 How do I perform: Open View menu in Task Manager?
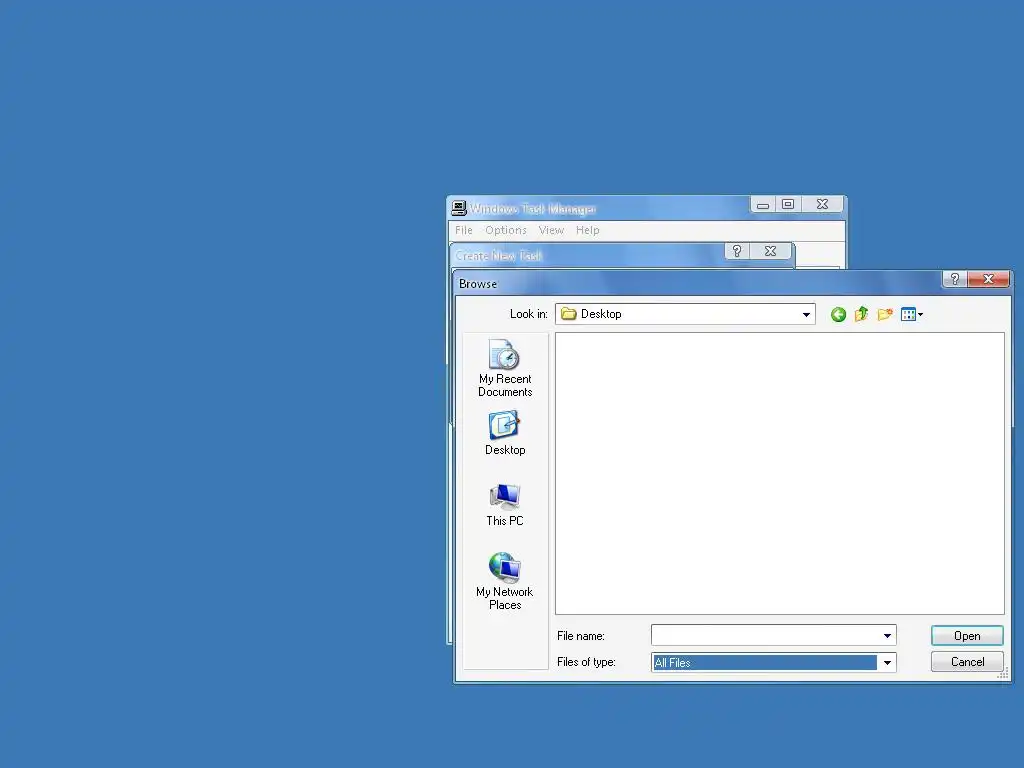tap(551, 231)
